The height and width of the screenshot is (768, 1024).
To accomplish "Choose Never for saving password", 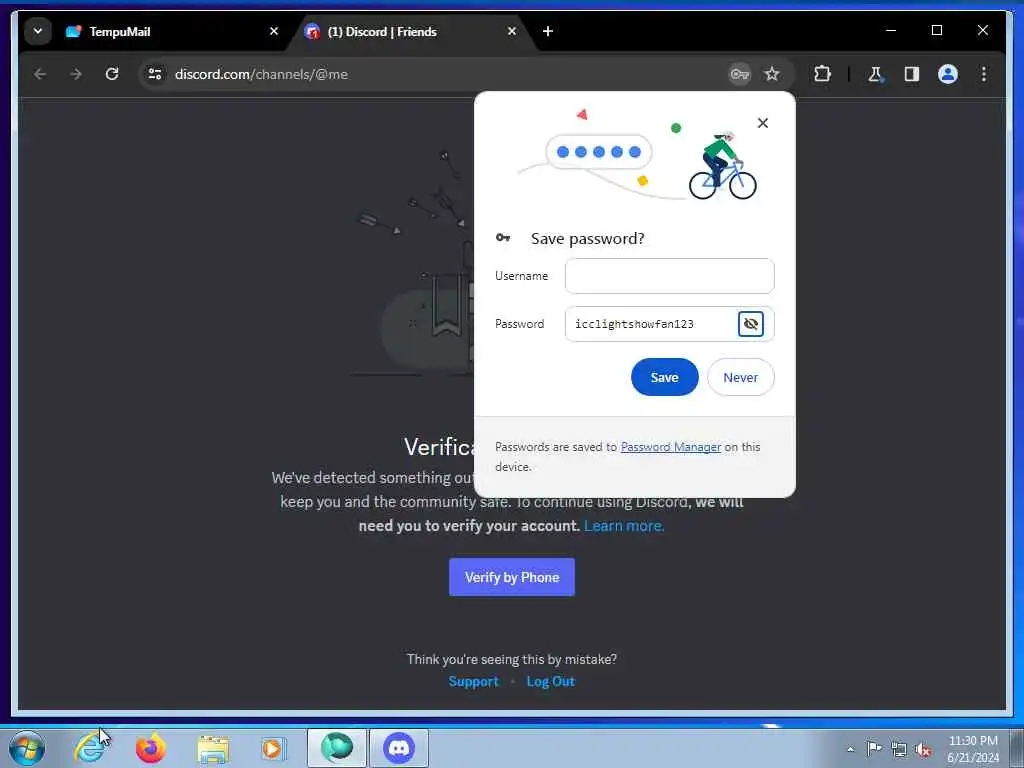I will (741, 377).
